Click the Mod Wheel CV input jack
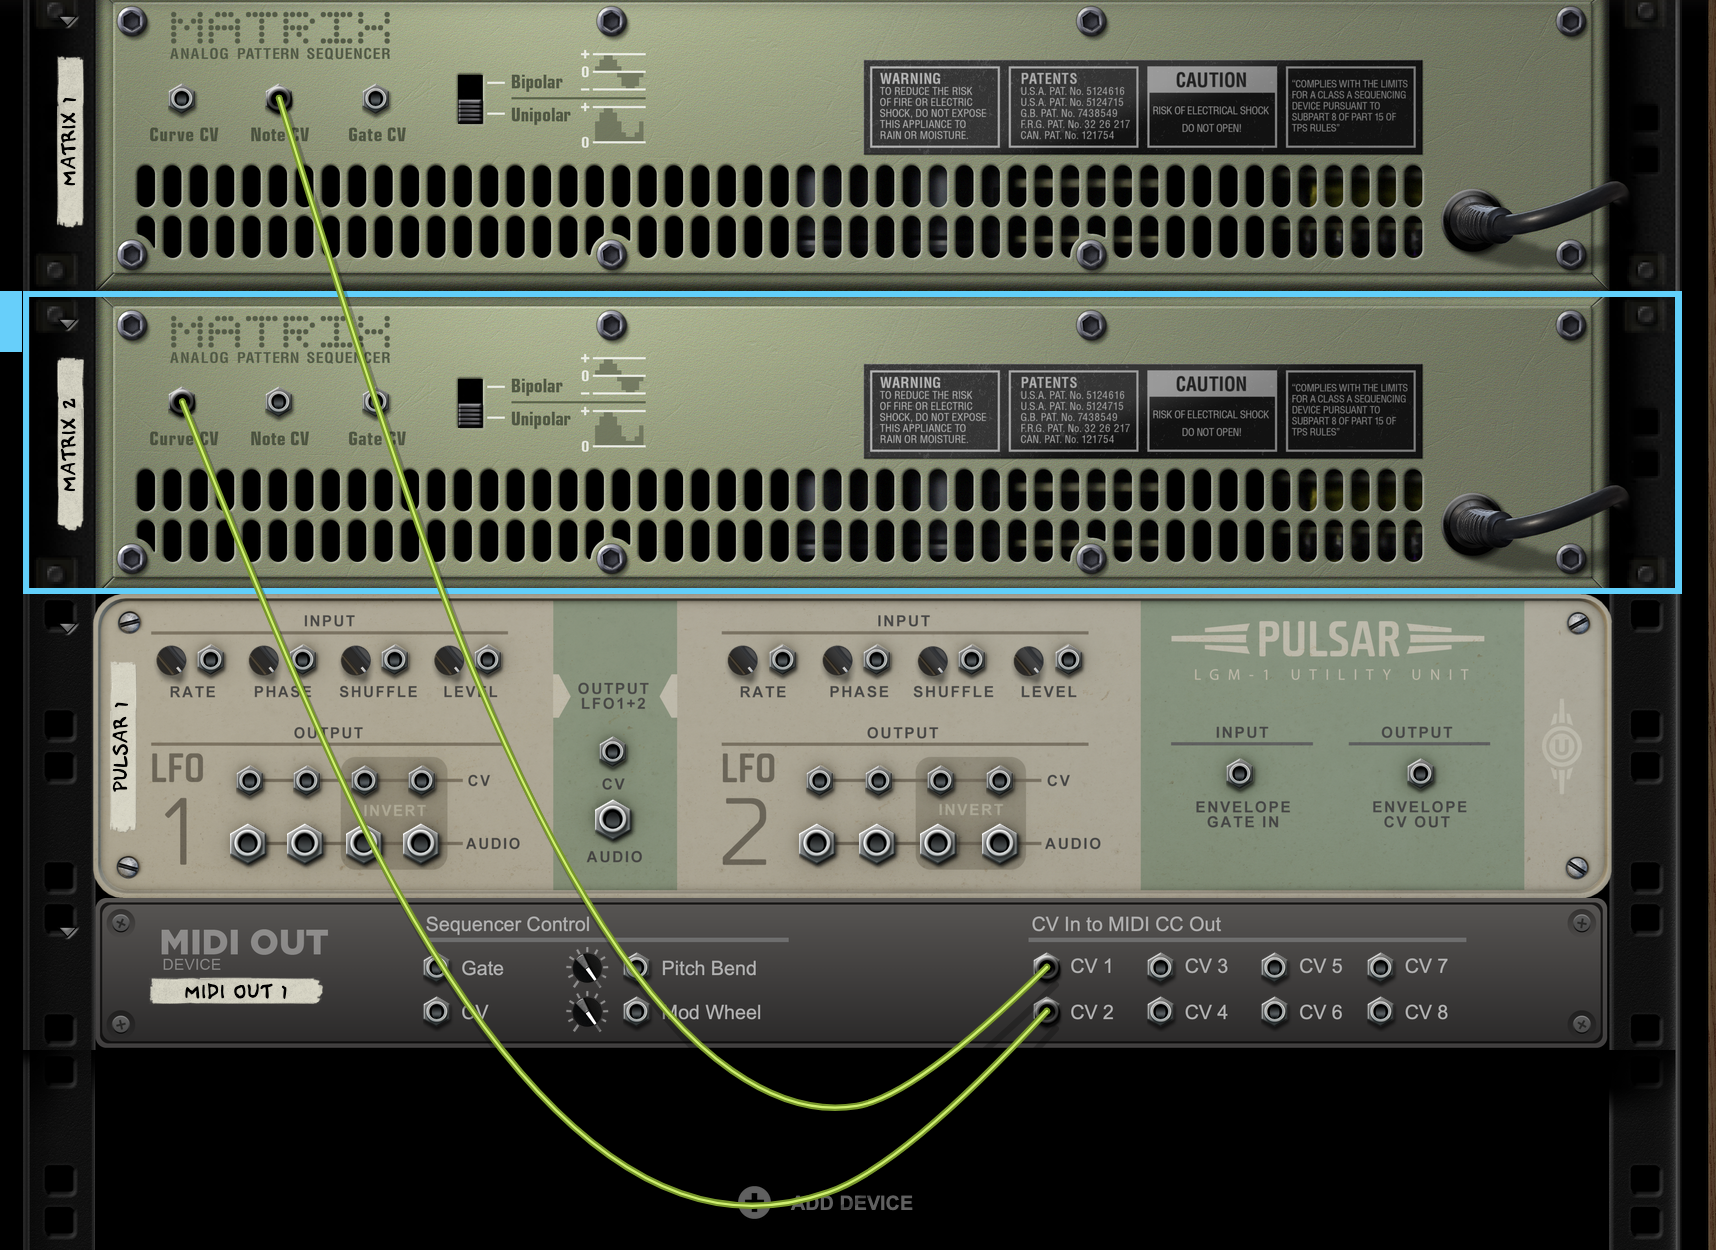This screenshot has width=1716, height=1250. point(636,1012)
